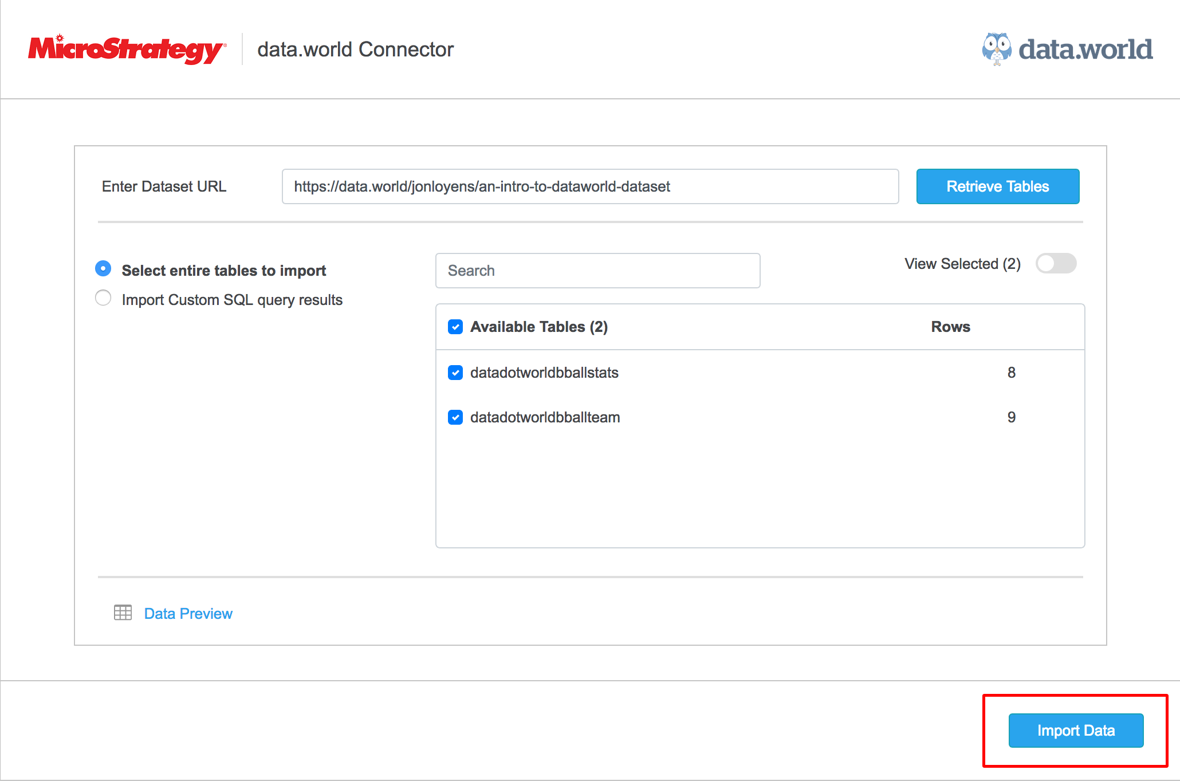Viewport: 1180px width, 781px height.
Task: Click the datadotworldbballstats table name
Action: 544,373
